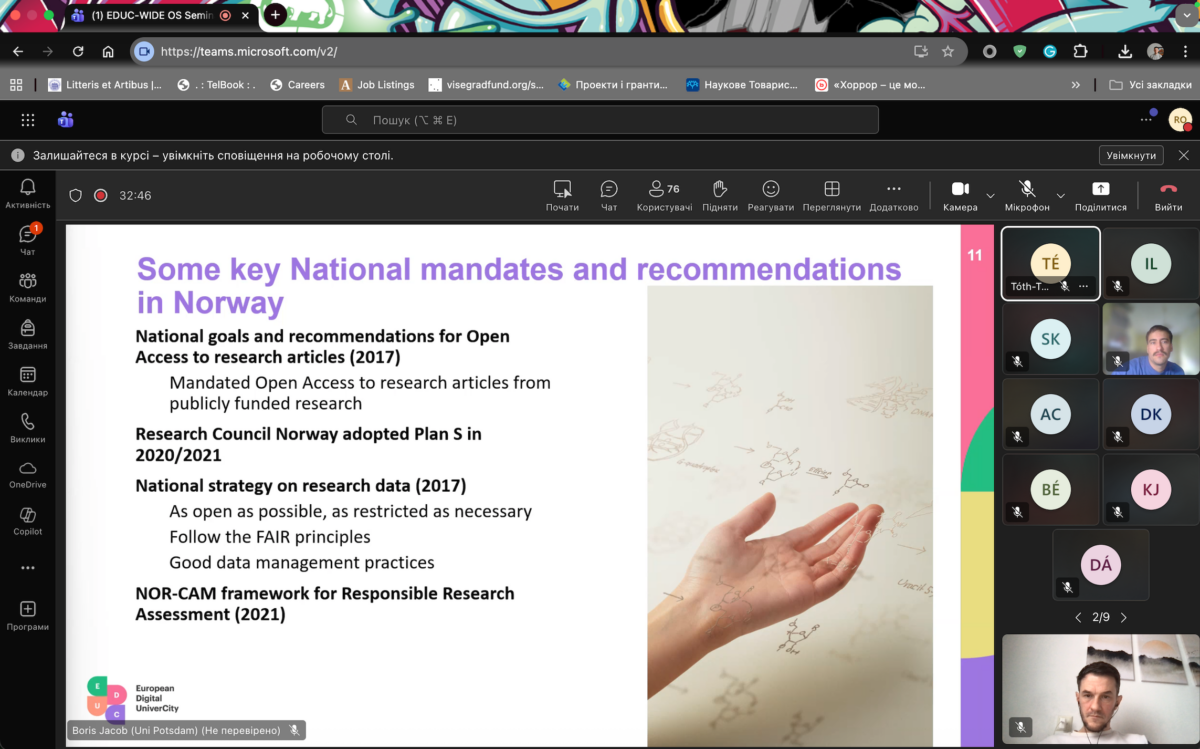The height and width of the screenshot is (749, 1200).
Task: Go to next participants page
Action: coord(1124,617)
